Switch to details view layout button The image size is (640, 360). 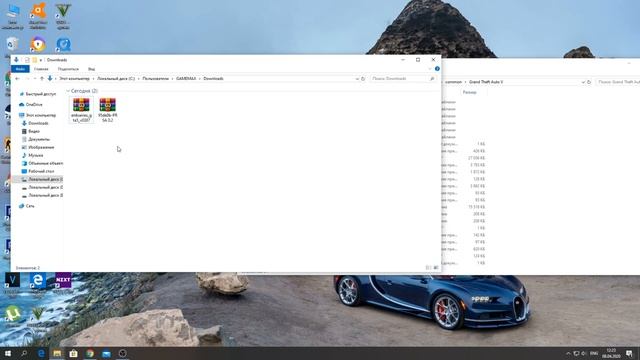click(428, 268)
